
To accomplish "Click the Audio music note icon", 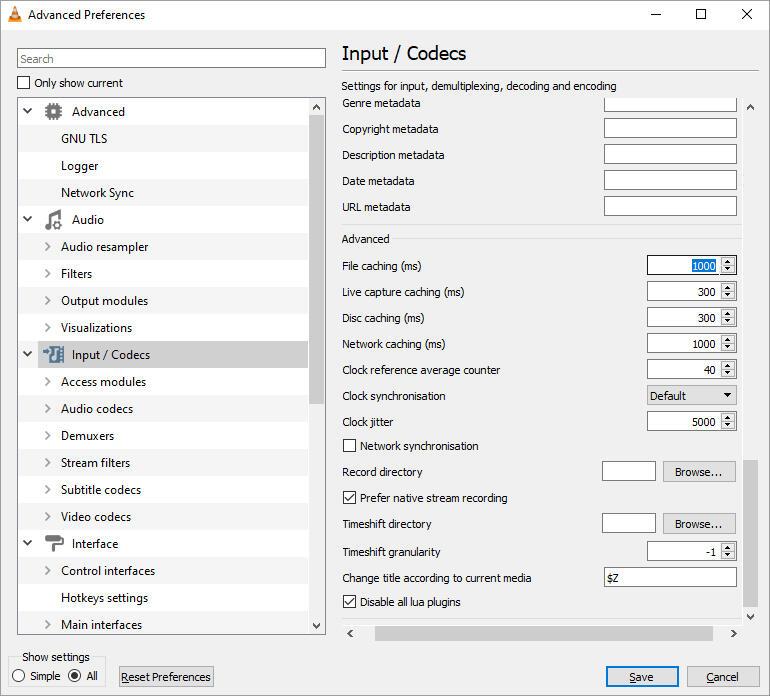I will click(x=53, y=220).
